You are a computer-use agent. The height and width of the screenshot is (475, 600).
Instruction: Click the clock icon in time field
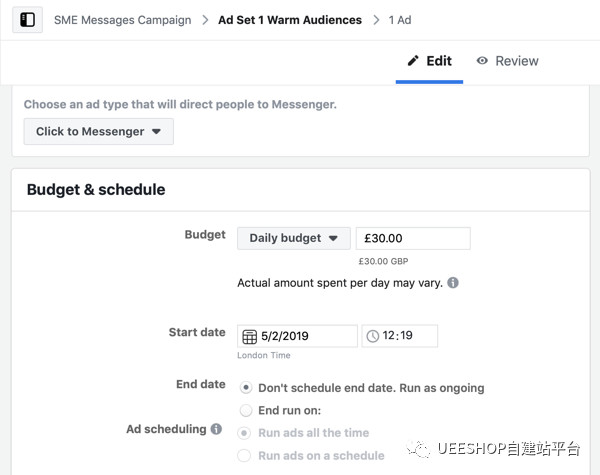(x=373, y=336)
